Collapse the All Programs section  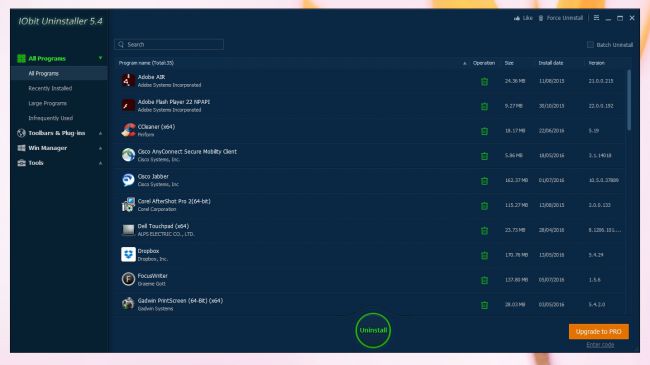100,58
